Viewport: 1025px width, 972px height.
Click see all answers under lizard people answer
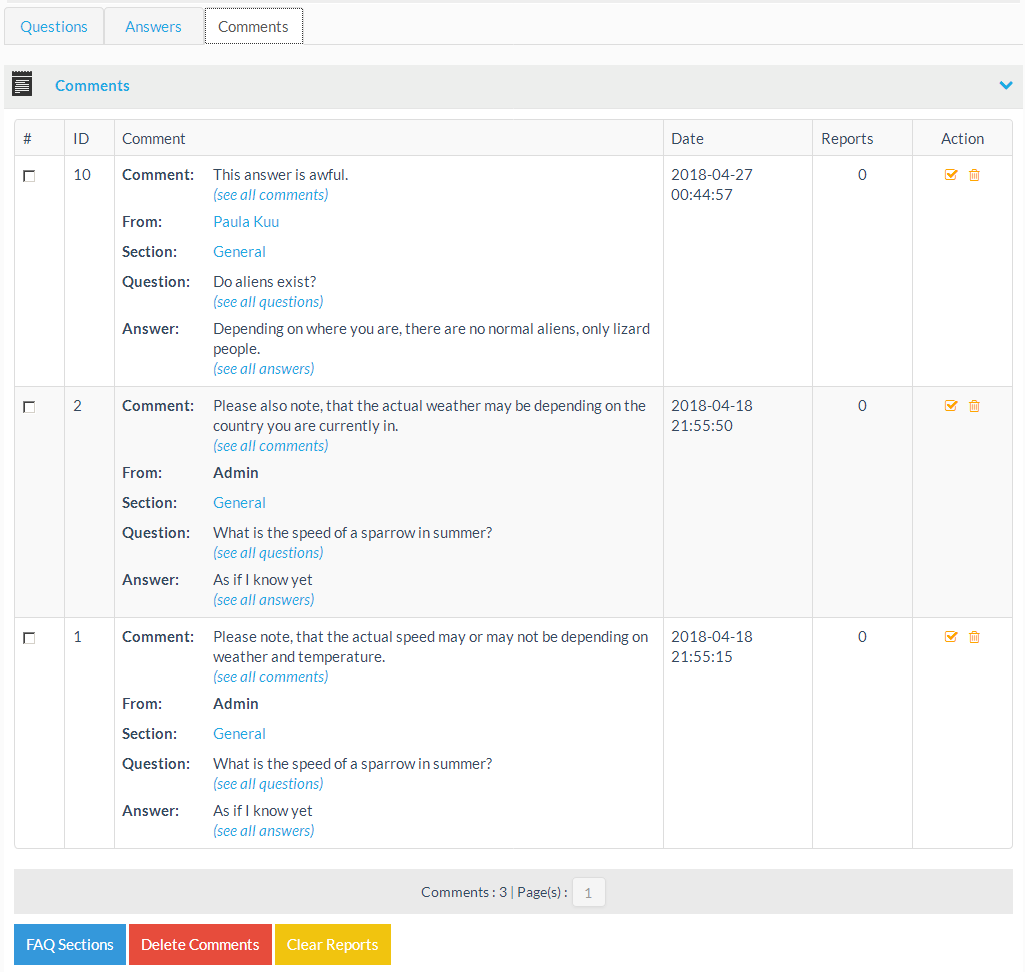pyautogui.click(x=264, y=369)
